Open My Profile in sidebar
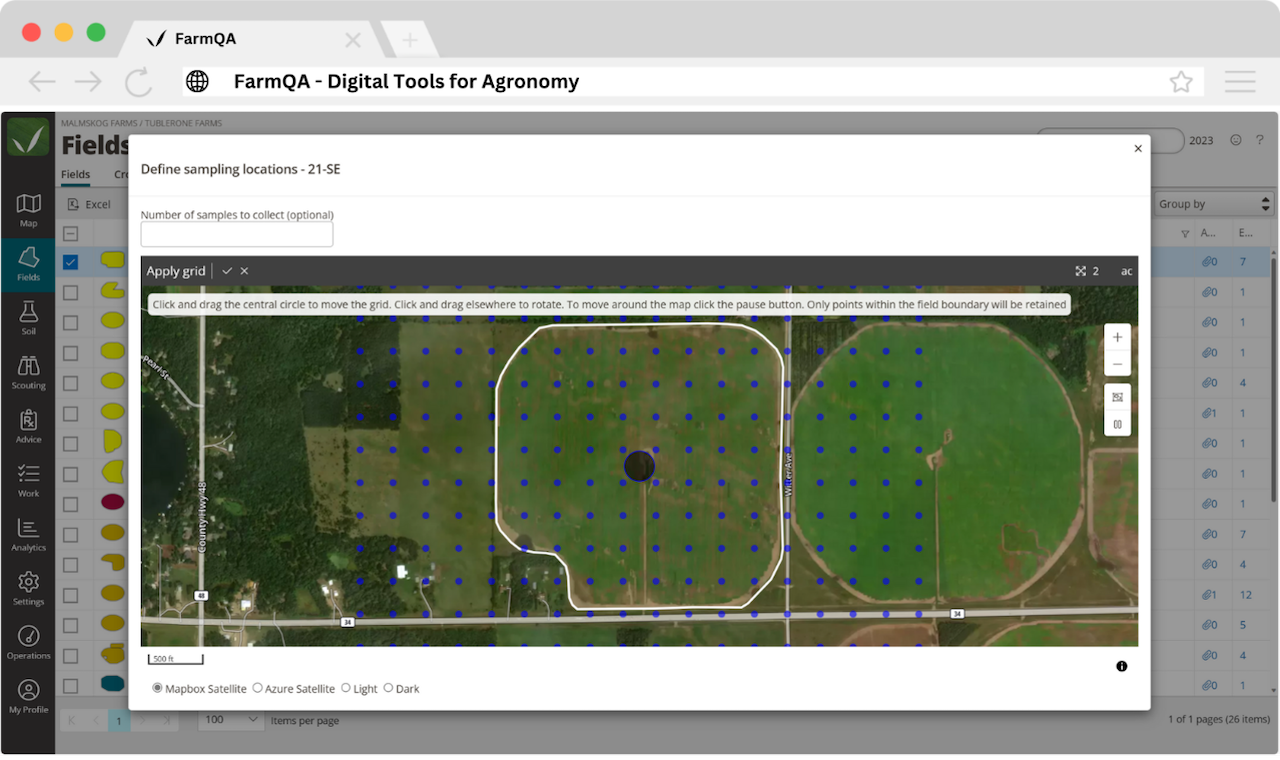Screen dimensions: 1280x760 pos(28,696)
